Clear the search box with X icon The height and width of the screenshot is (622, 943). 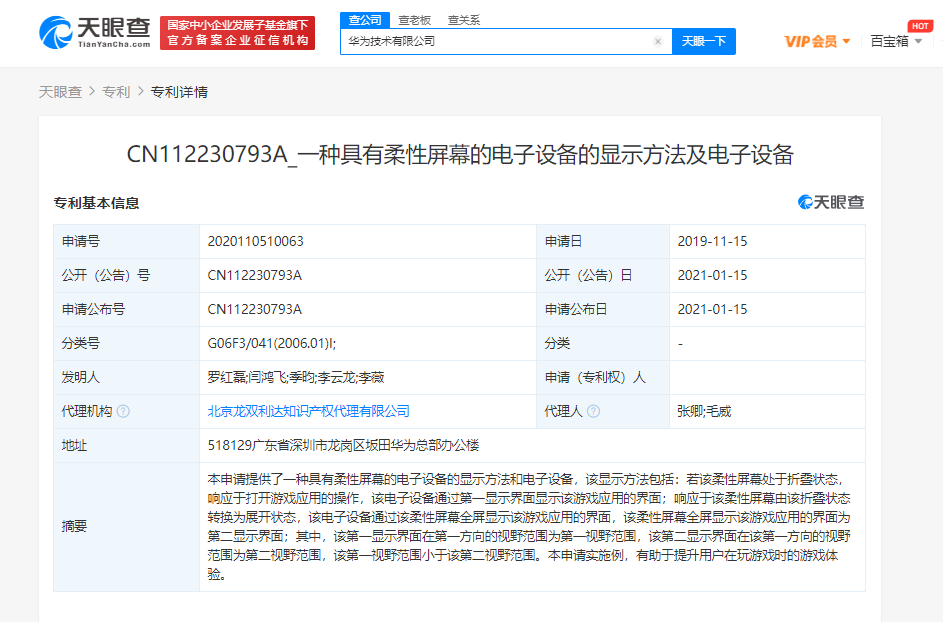tap(657, 42)
